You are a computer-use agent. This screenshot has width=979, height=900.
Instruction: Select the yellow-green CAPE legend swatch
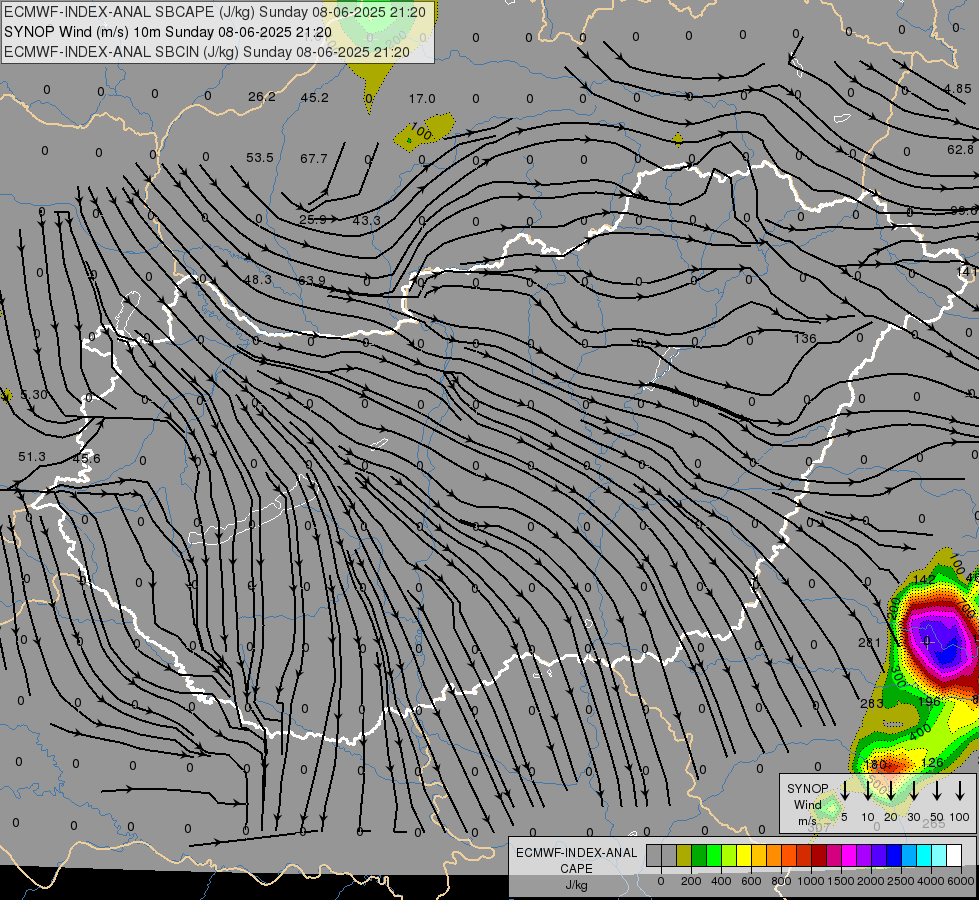click(x=729, y=855)
